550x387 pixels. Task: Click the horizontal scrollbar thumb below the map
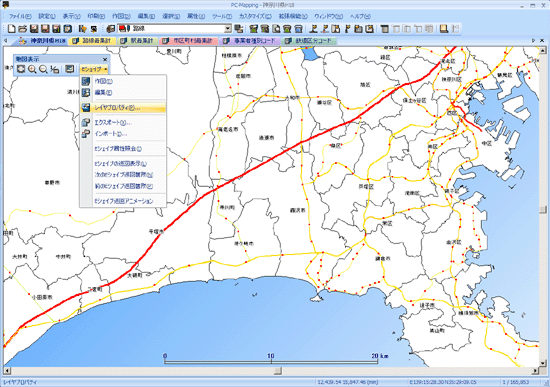[x=277, y=371]
